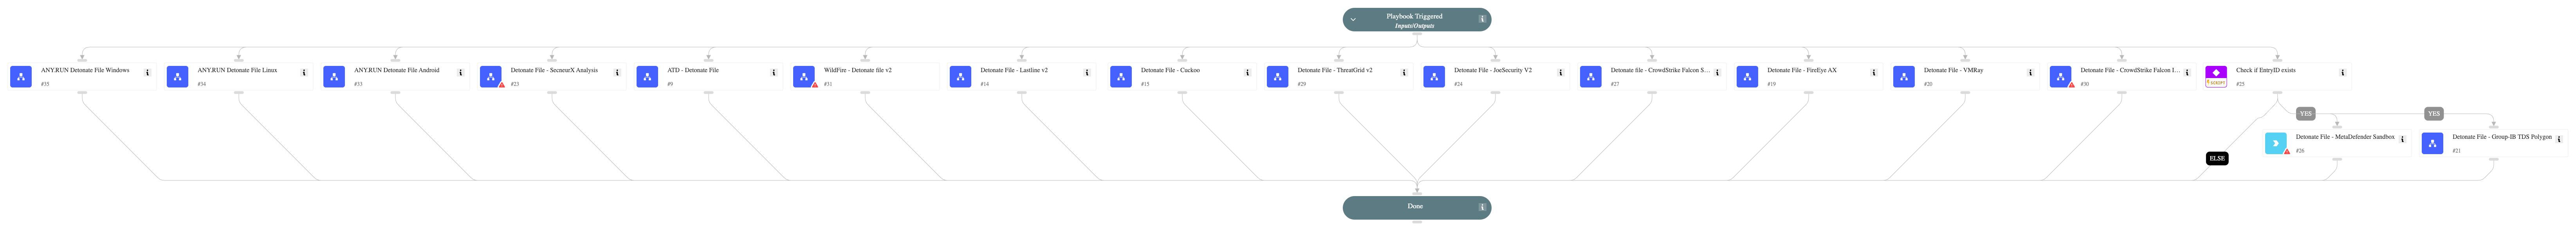
Task: Open info for ATD - Detonate File
Action: [x=774, y=73]
